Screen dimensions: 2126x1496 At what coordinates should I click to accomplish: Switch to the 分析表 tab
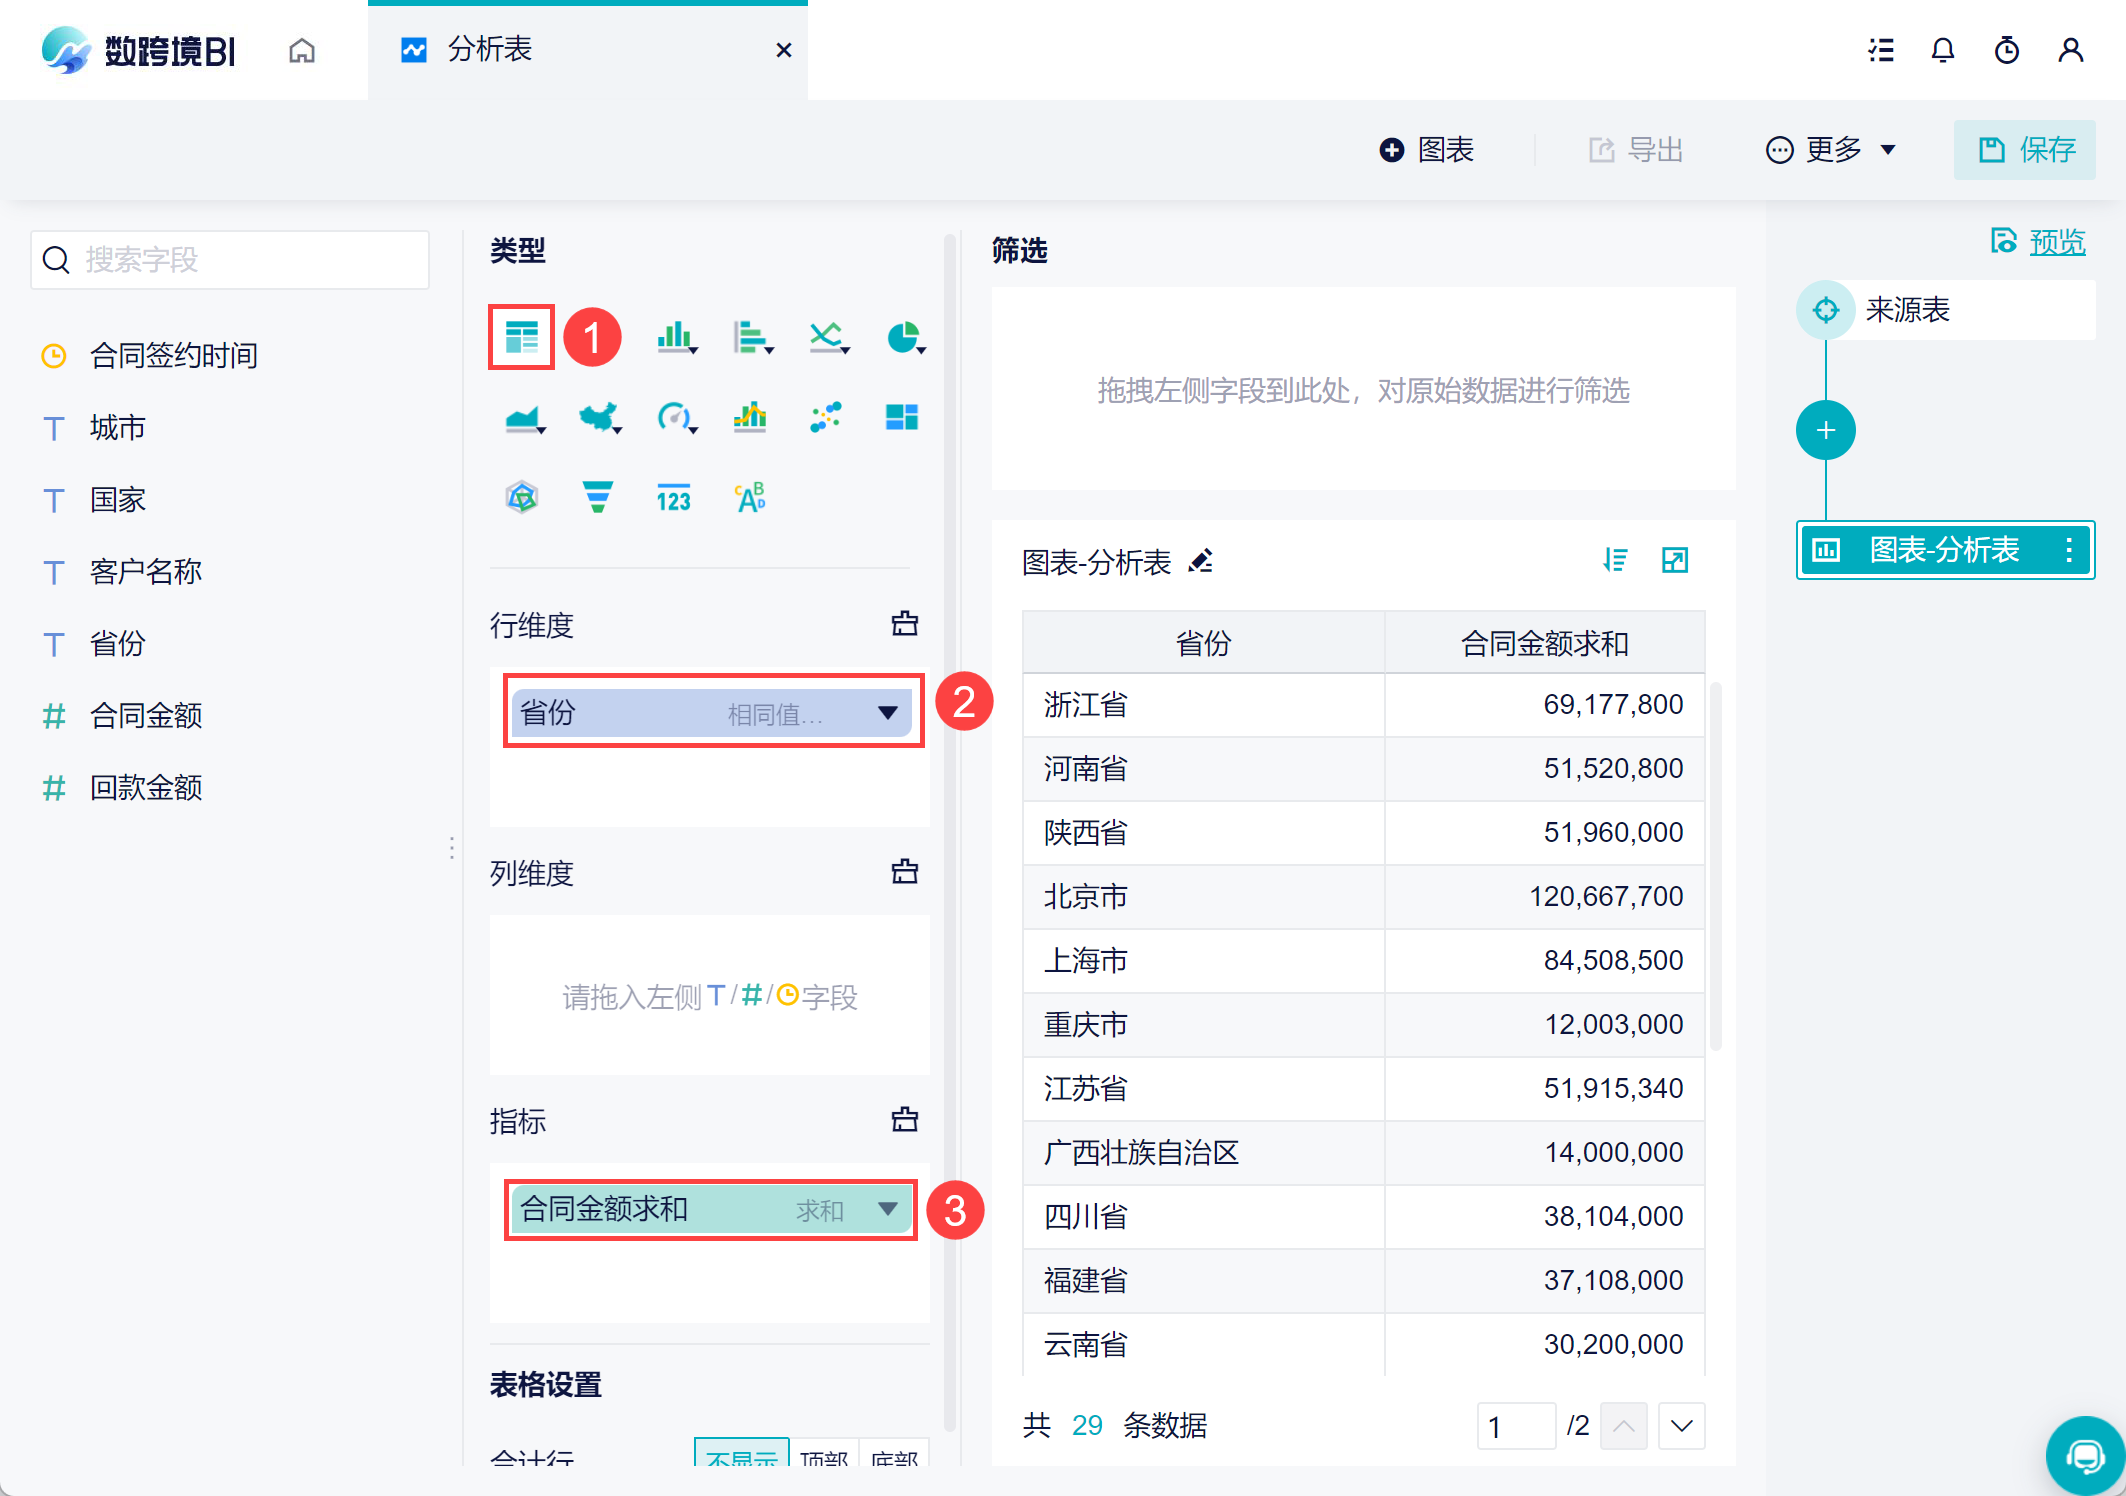point(490,49)
